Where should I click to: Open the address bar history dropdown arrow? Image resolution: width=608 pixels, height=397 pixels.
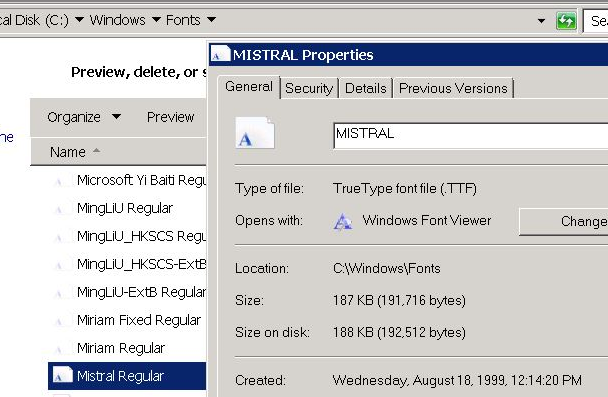[x=541, y=21]
